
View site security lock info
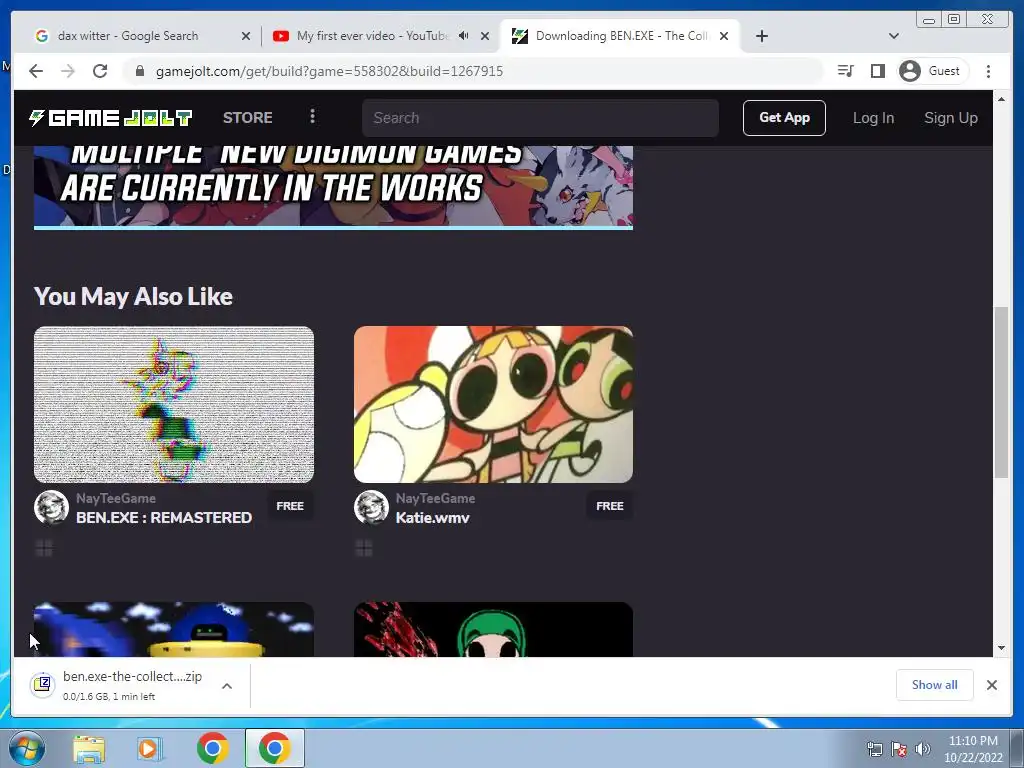click(139, 71)
